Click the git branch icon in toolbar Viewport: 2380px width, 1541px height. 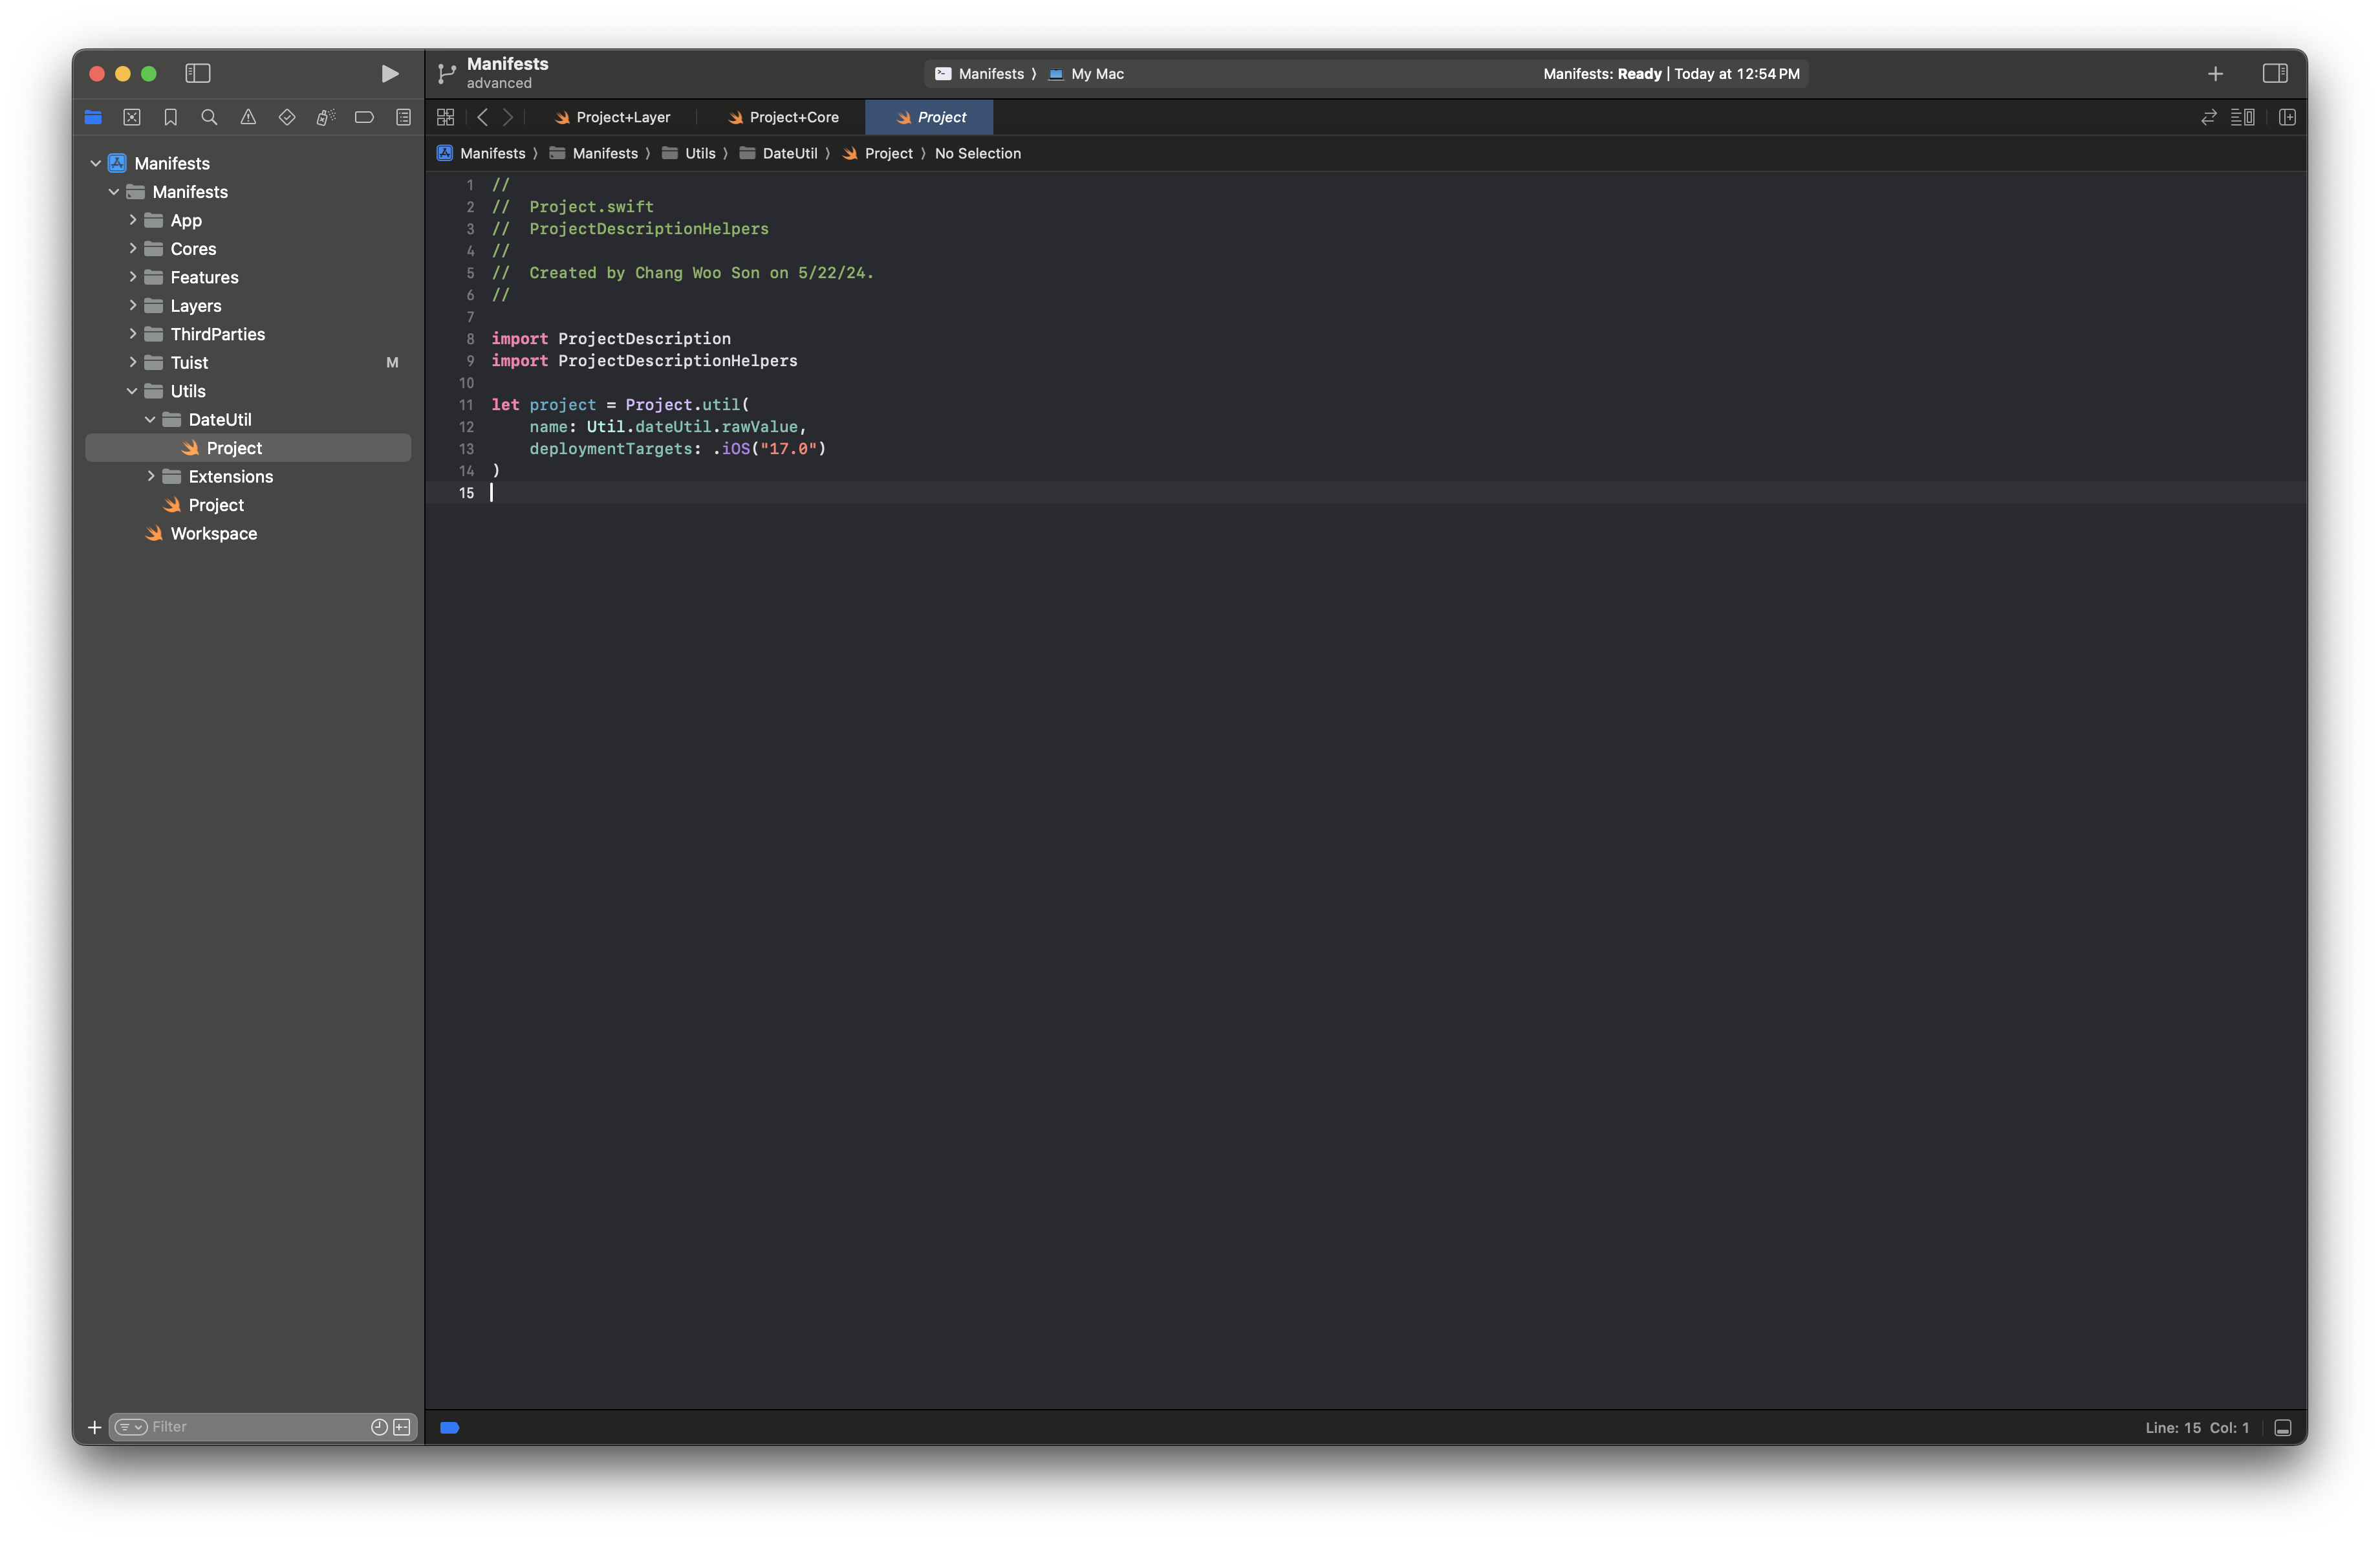(447, 73)
